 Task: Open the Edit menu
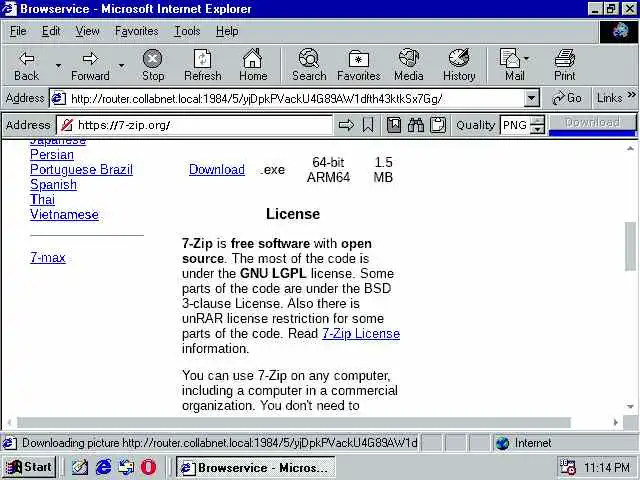coord(51,31)
